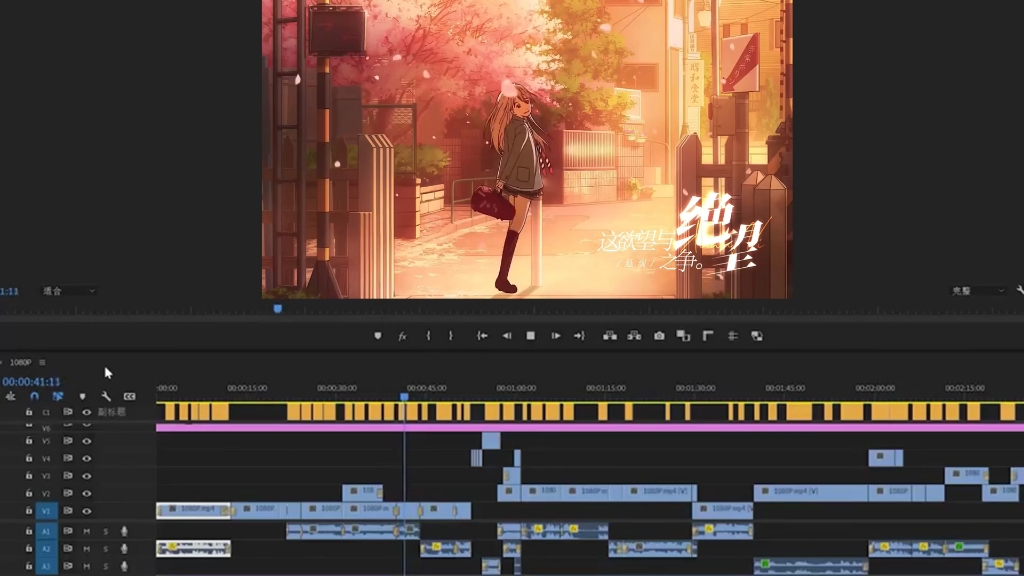Screen dimensions: 1024x576
Task: Open the 适合 zoom level dropdown
Action: tap(69, 291)
